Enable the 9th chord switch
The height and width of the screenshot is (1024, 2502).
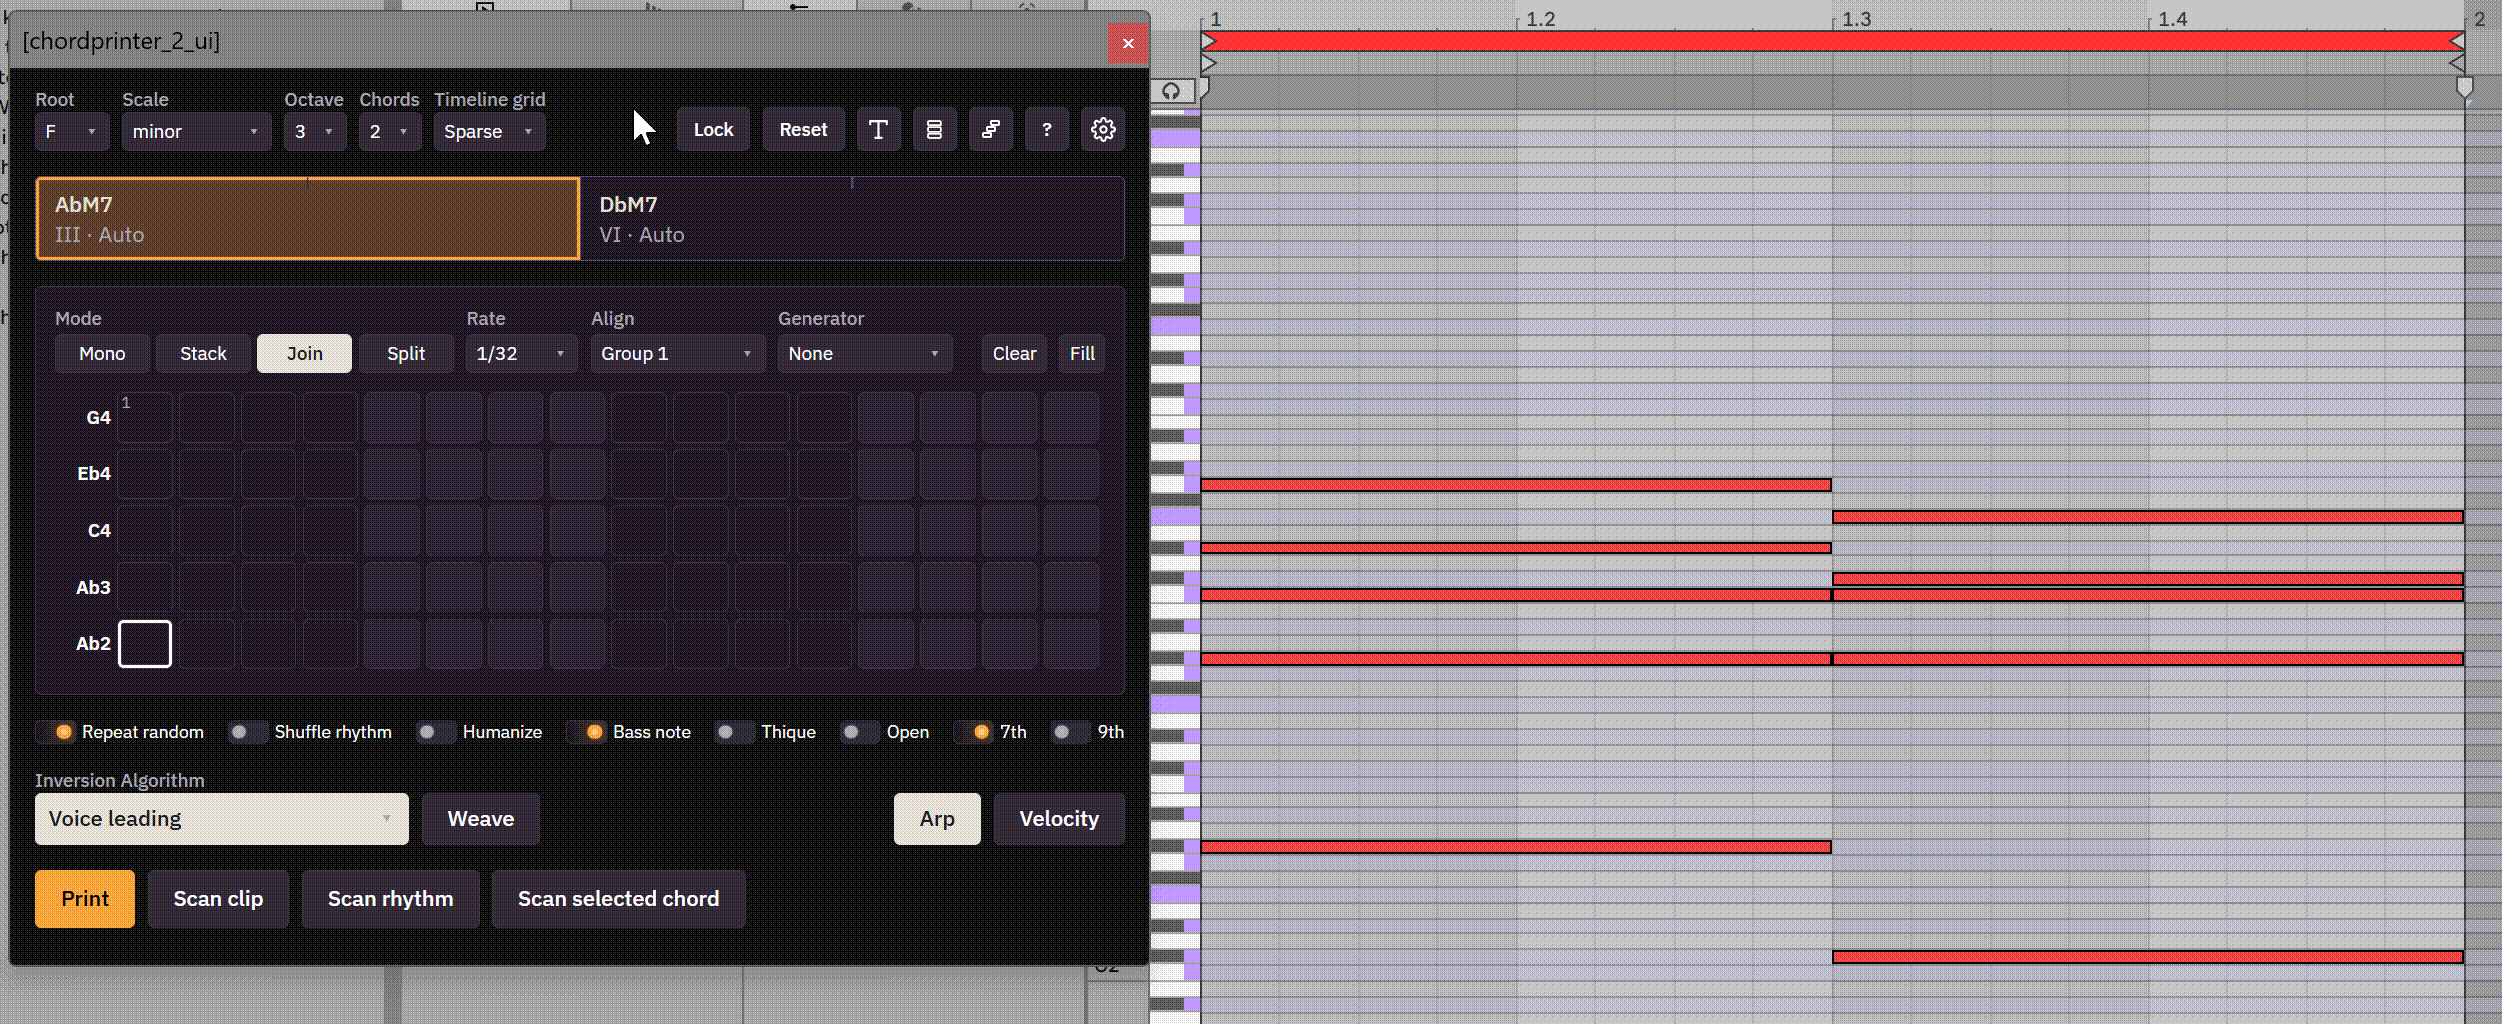(1088, 732)
